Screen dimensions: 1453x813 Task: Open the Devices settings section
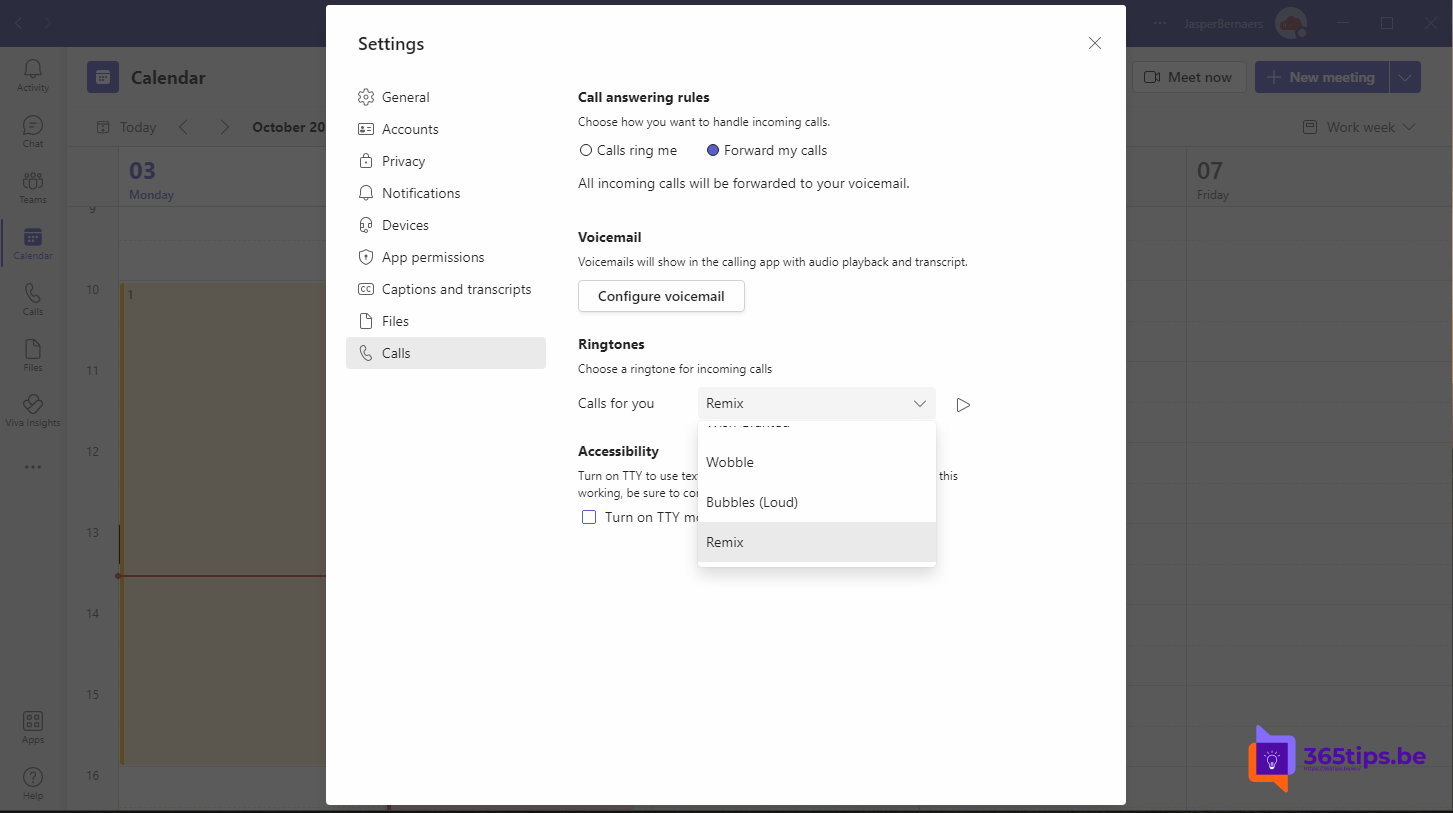[x=404, y=224]
